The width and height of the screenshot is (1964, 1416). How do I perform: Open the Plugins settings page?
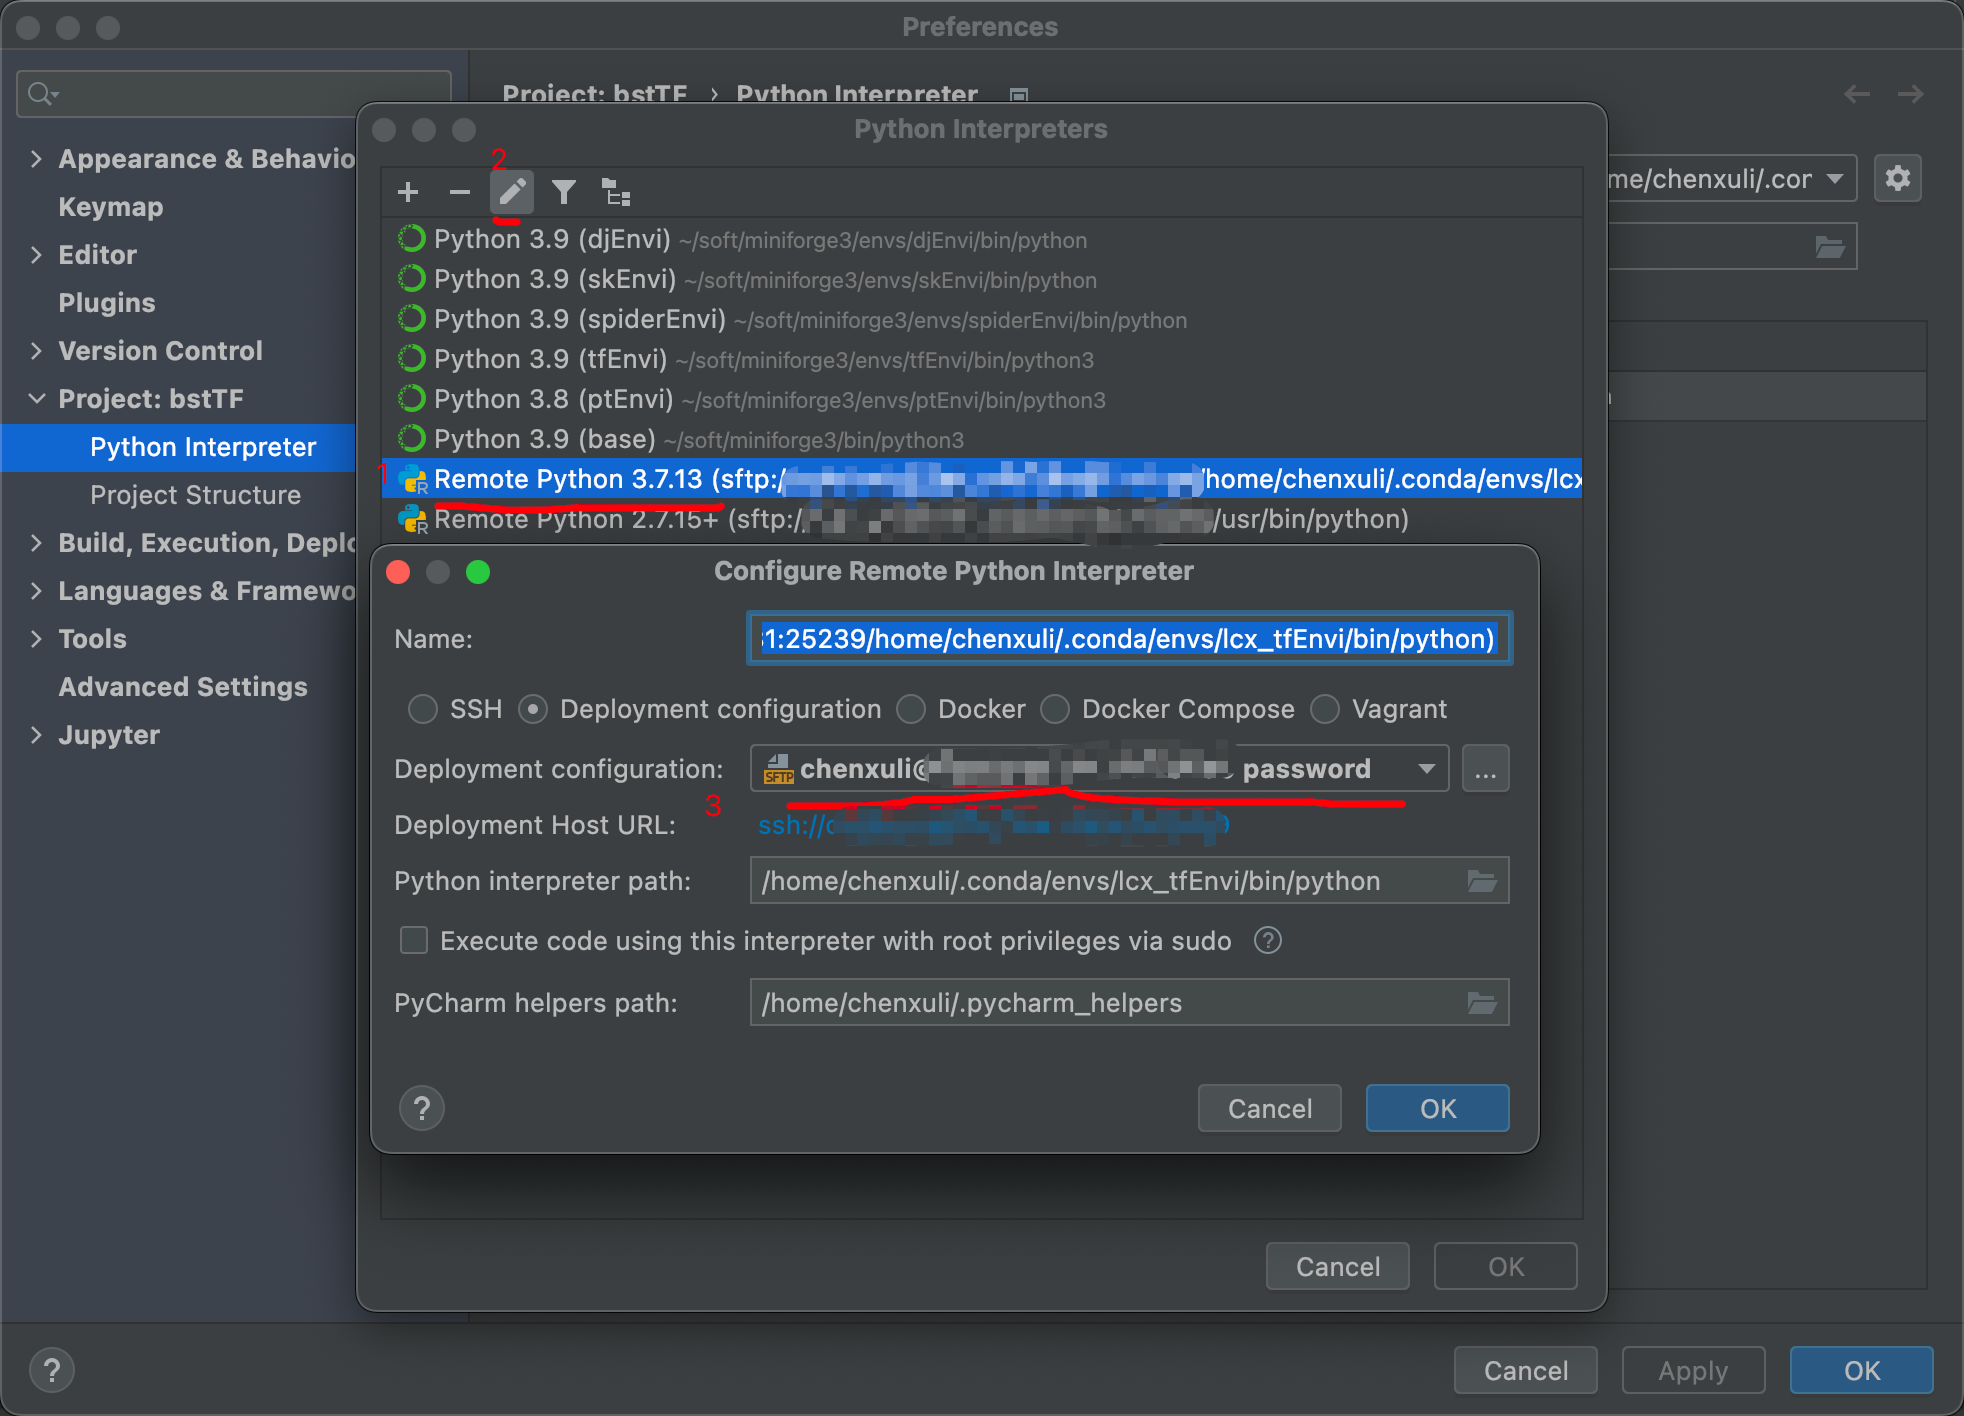107,303
